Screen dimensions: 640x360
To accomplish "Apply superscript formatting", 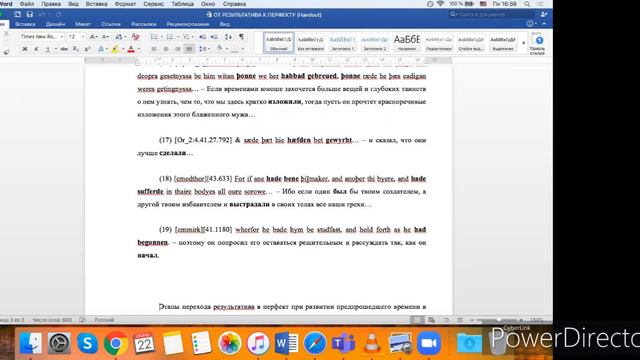I will (87, 49).
